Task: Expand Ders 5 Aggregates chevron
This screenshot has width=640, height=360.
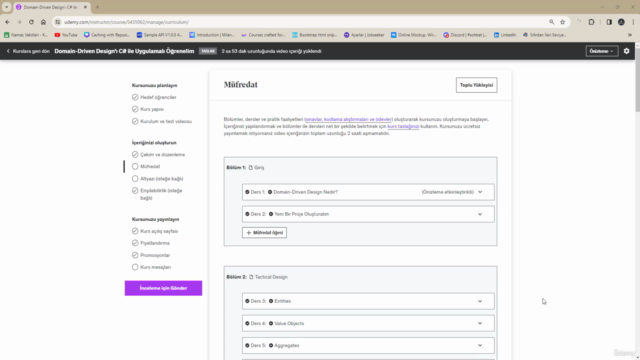Action: (x=480, y=345)
